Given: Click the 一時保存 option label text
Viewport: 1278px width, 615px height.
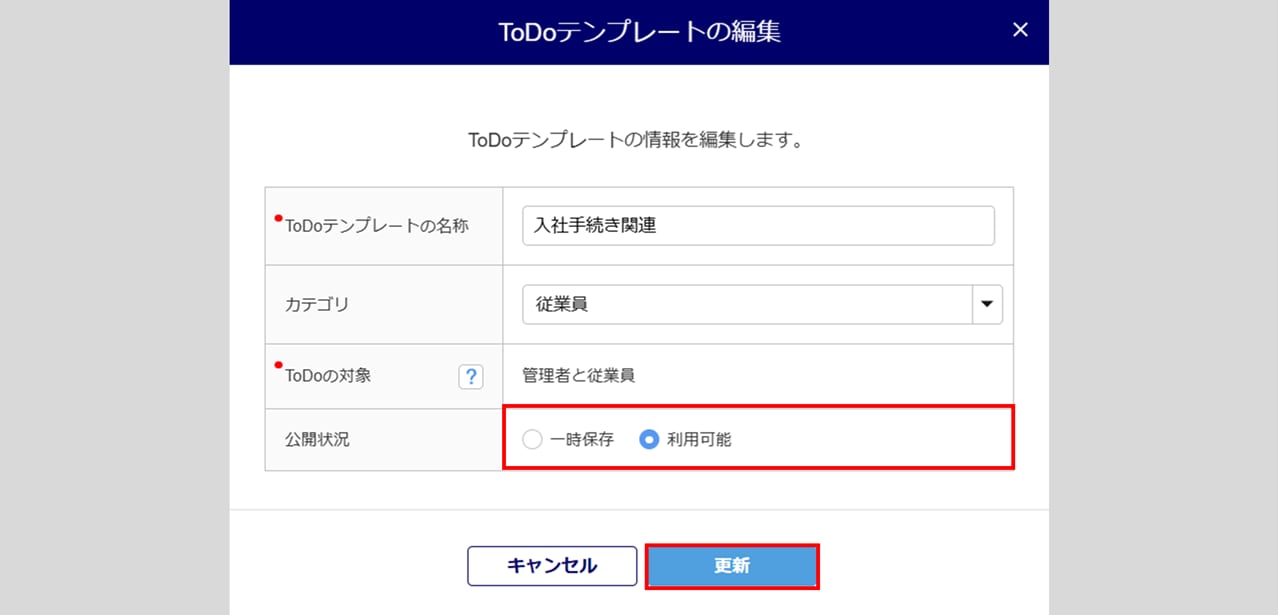Looking at the screenshot, I should [x=582, y=439].
